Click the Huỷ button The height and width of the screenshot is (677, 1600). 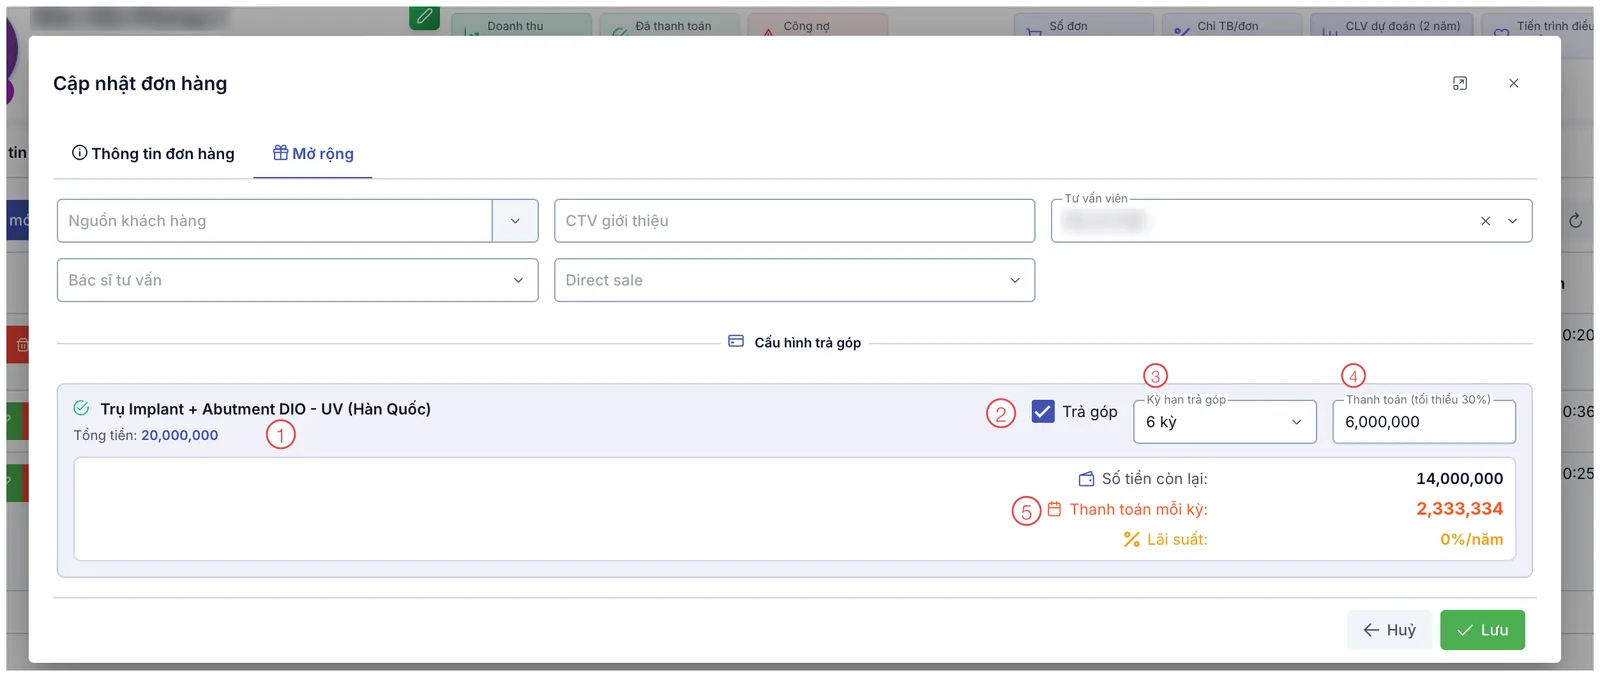pos(1390,630)
